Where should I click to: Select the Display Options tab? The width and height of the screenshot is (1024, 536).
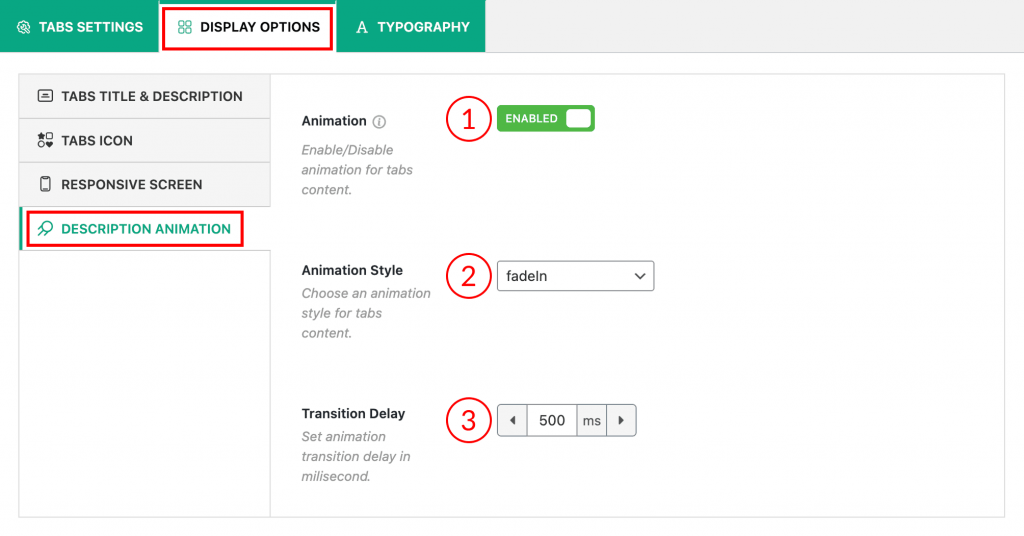click(x=248, y=27)
